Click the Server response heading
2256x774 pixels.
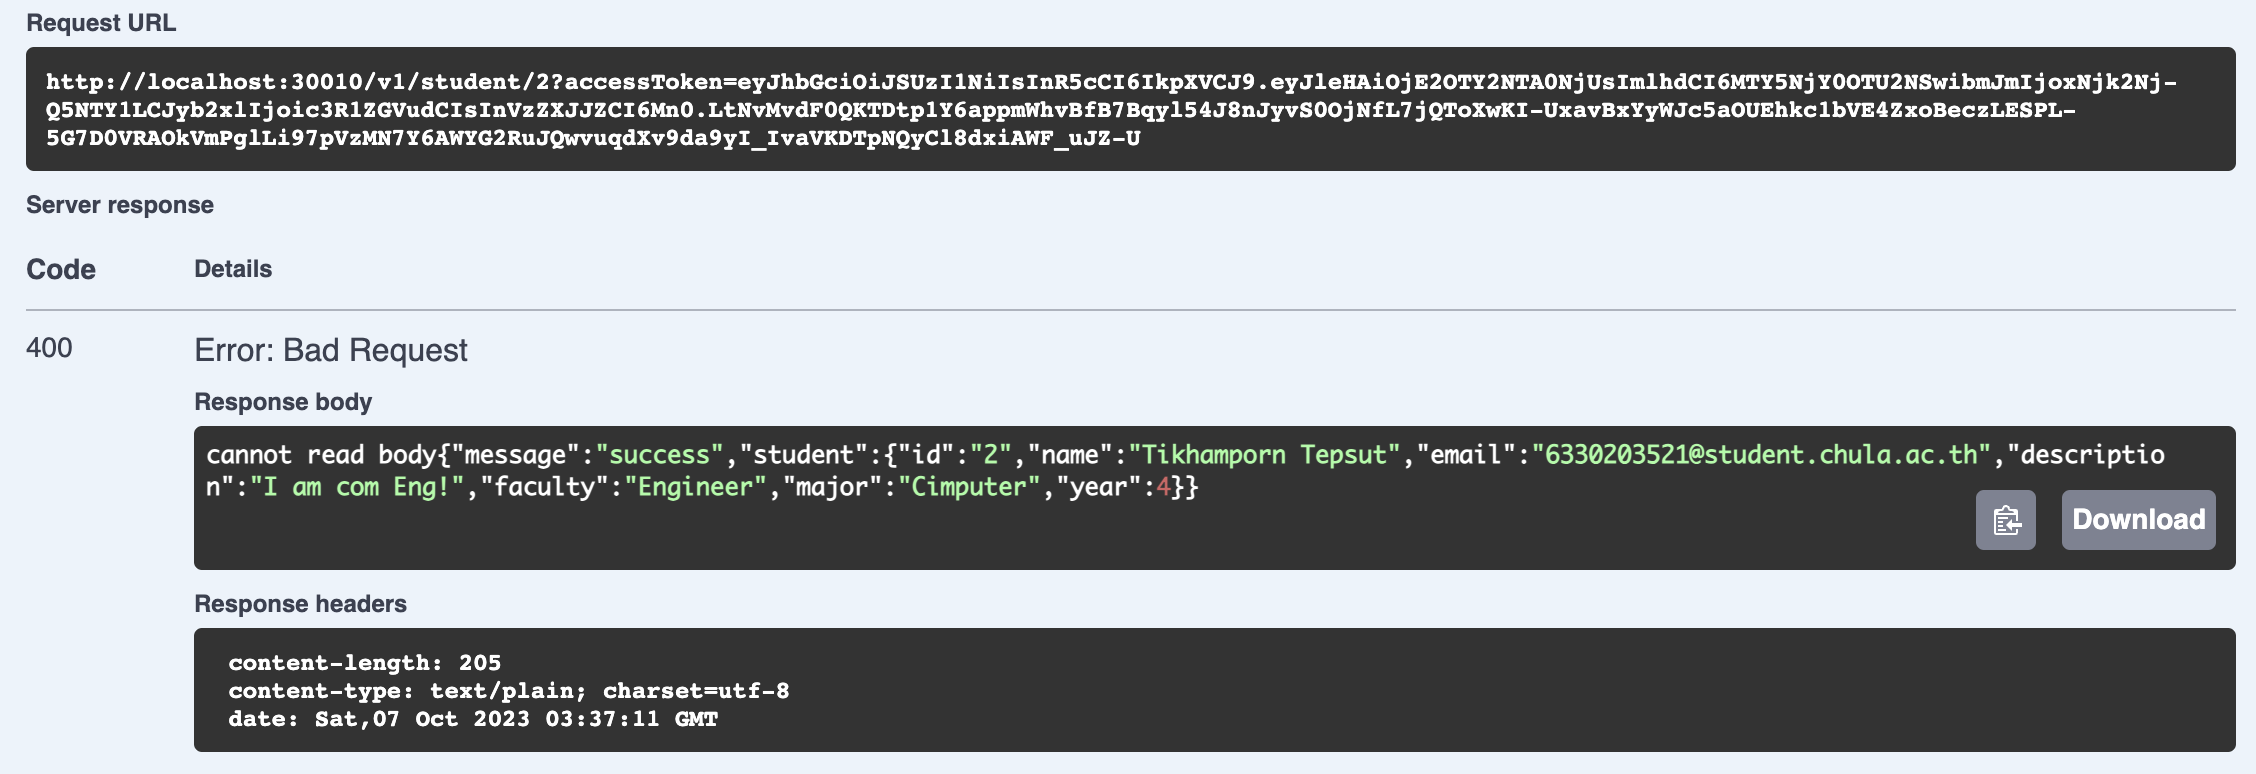[119, 204]
